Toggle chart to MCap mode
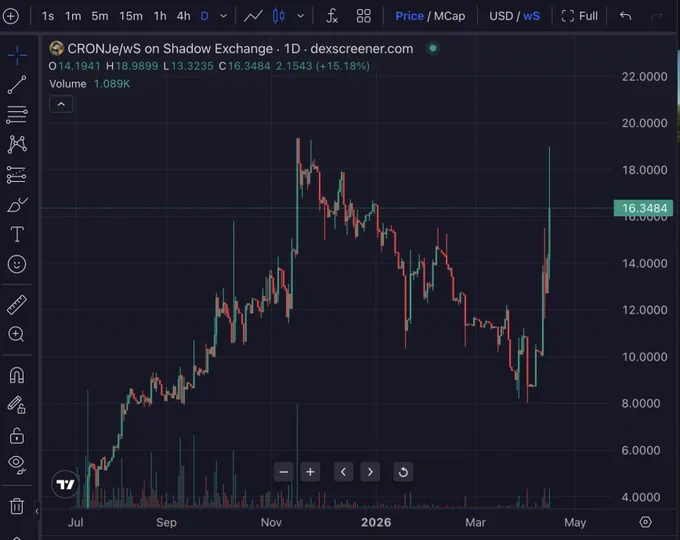The image size is (680, 540). pos(449,16)
